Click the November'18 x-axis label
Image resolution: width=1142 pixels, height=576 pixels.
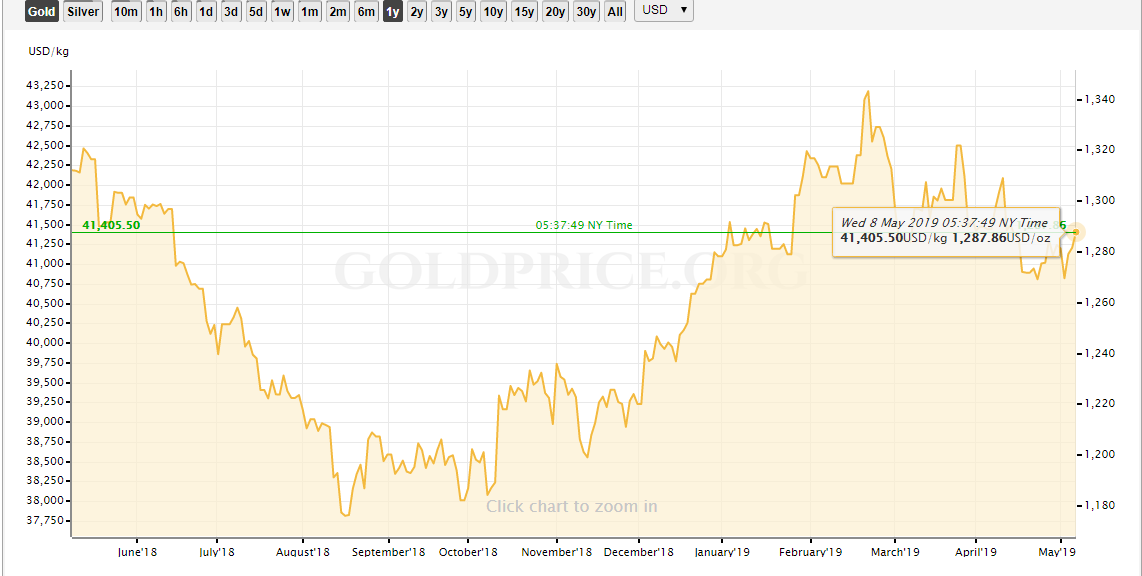556,553
